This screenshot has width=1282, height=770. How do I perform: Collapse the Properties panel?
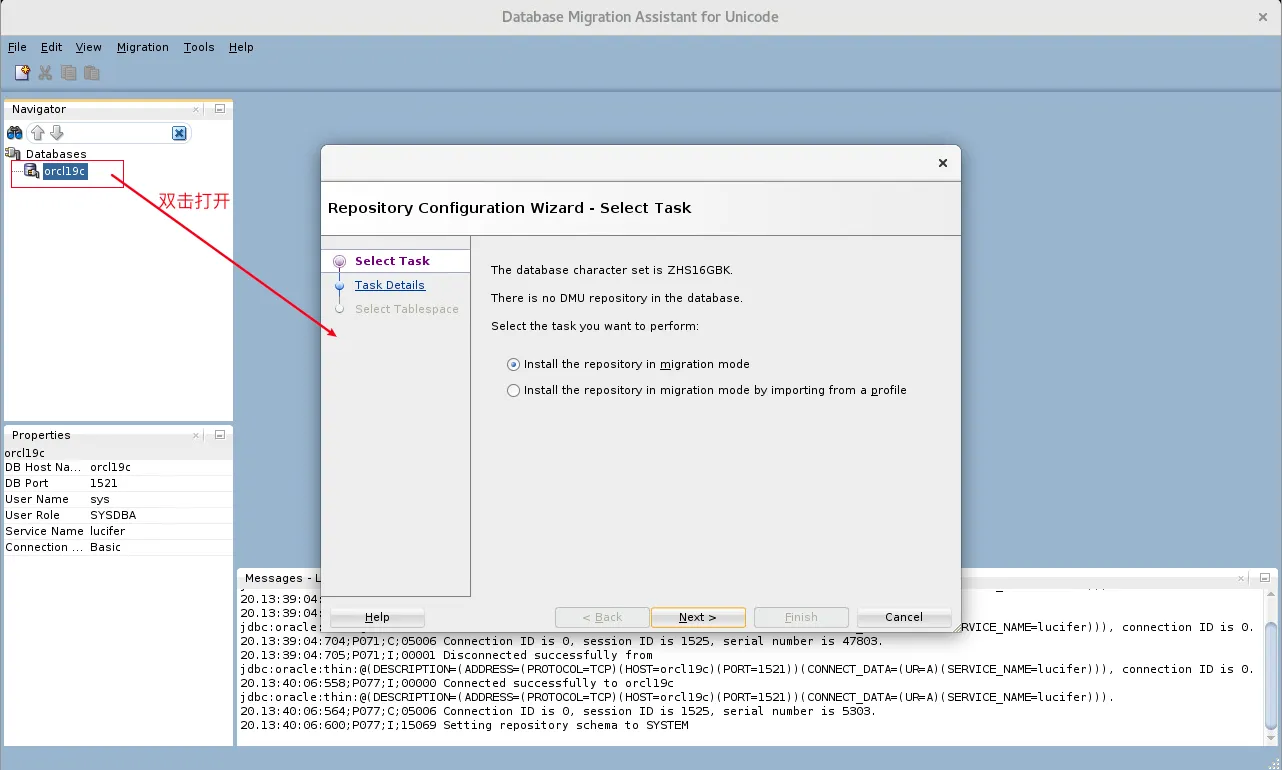tap(219, 434)
